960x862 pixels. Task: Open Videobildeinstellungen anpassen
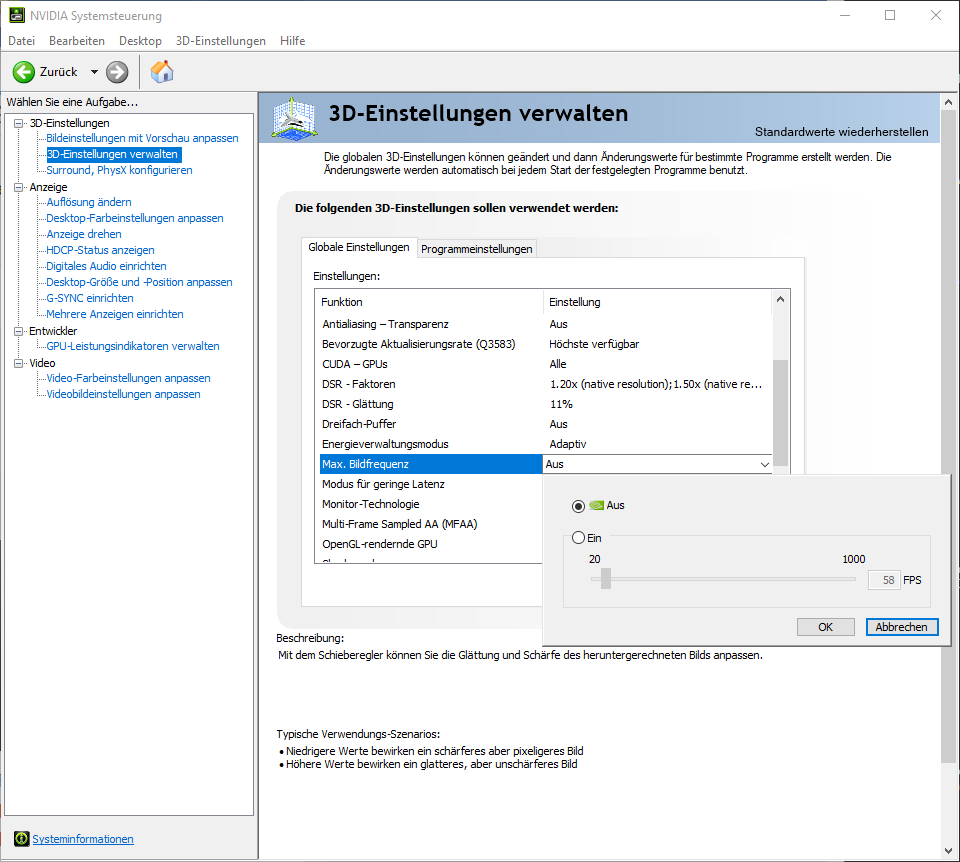[124, 394]
